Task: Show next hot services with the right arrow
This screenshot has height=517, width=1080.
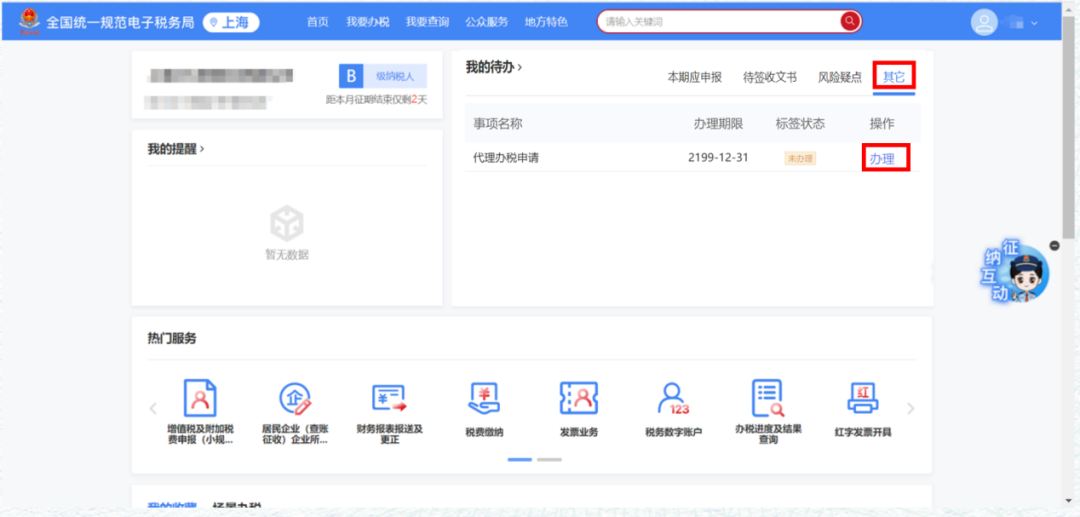Action: pyautogui.click(x=911, y=408)
